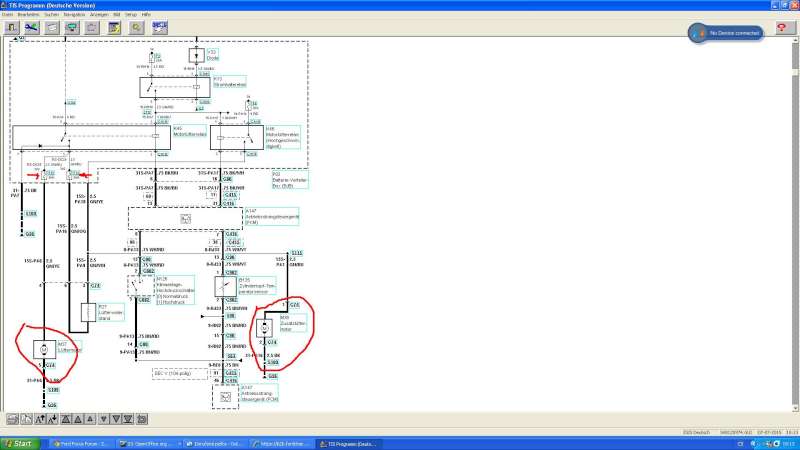Select the TIS Programm taskbar button
Image resolution: width=800 pixels, height=450 pixels.
[352, 443]
